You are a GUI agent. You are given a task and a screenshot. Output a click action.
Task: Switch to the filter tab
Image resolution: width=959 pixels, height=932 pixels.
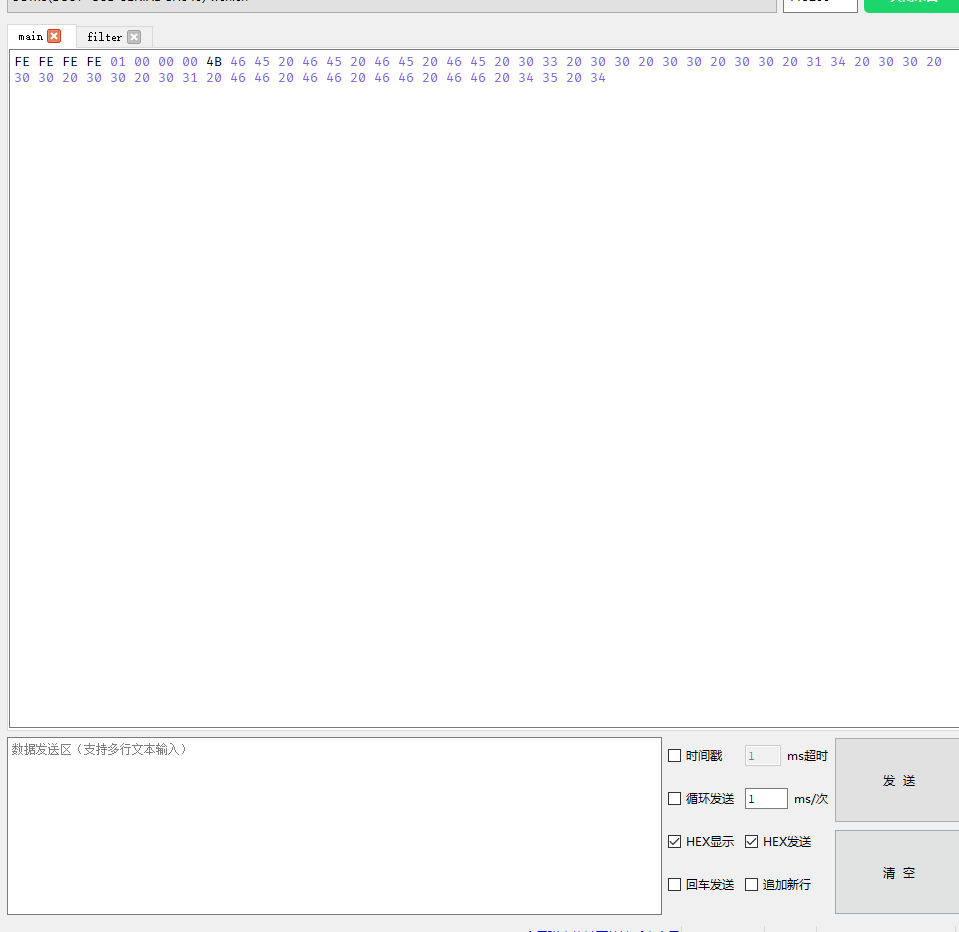pyautogui.click(x=105, y=36)
